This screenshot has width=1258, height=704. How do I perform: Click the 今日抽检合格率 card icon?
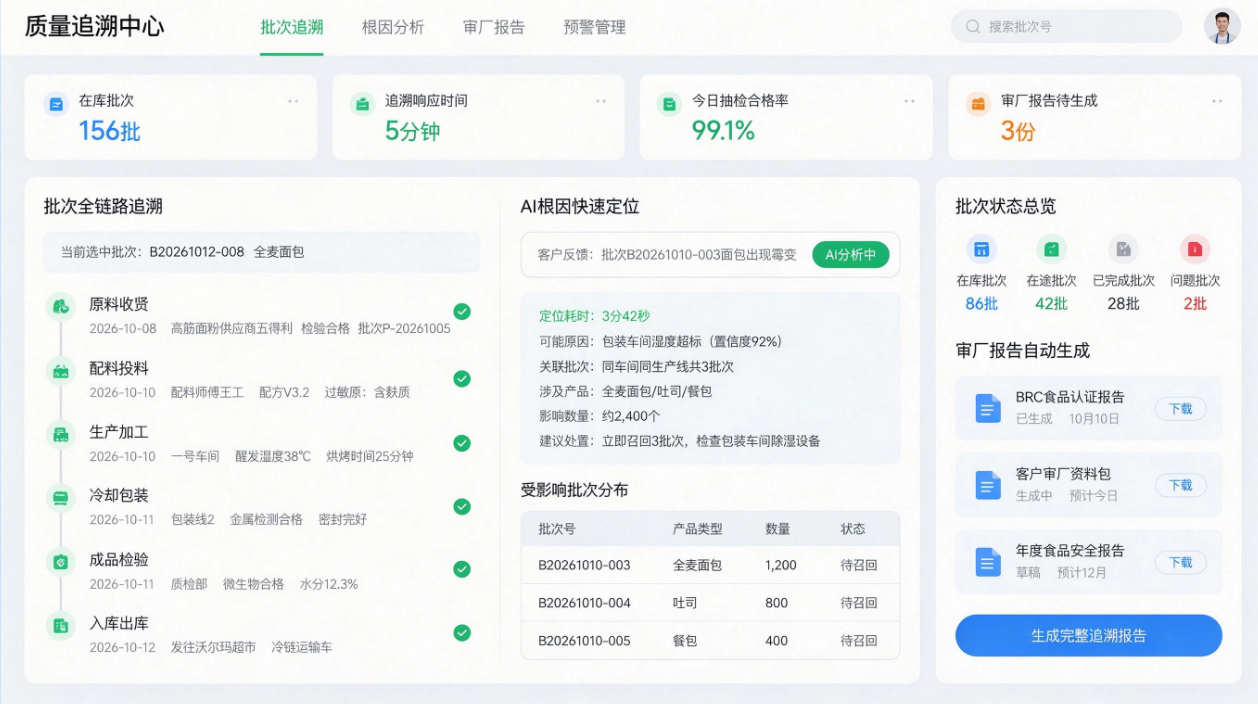tap(669, 103)
